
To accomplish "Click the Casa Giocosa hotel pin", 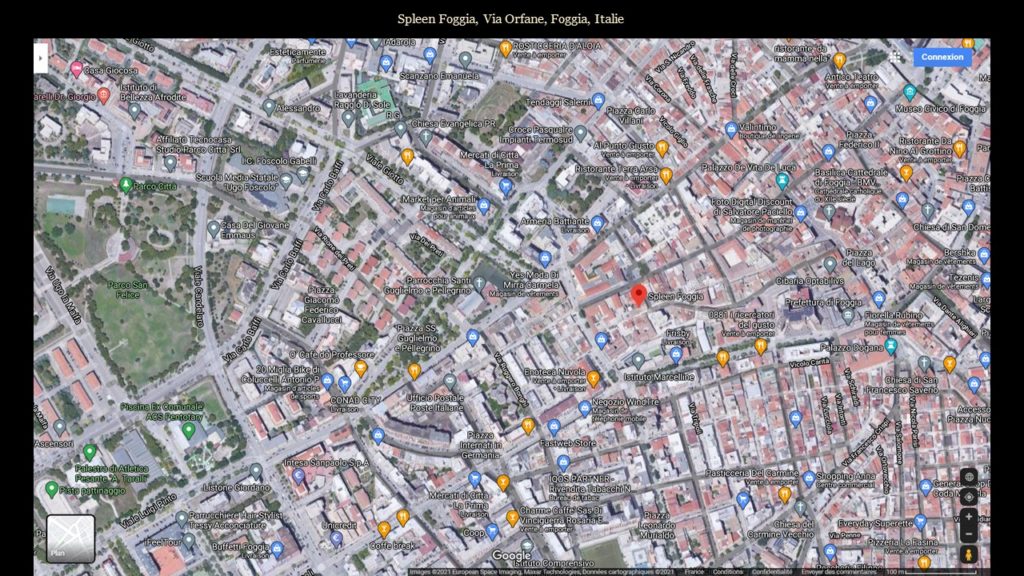I will [x=76, y=69].
